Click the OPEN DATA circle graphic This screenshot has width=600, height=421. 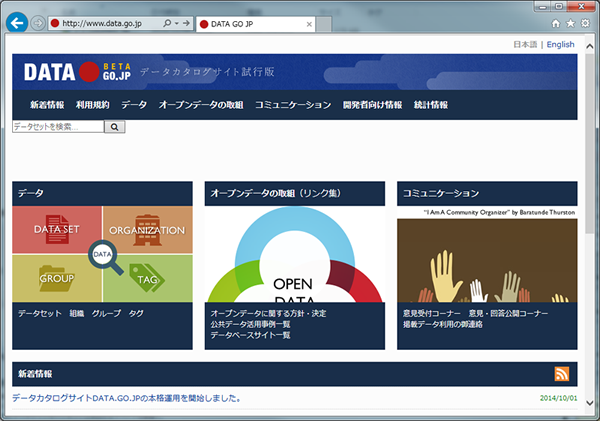(x=295, y=254)
